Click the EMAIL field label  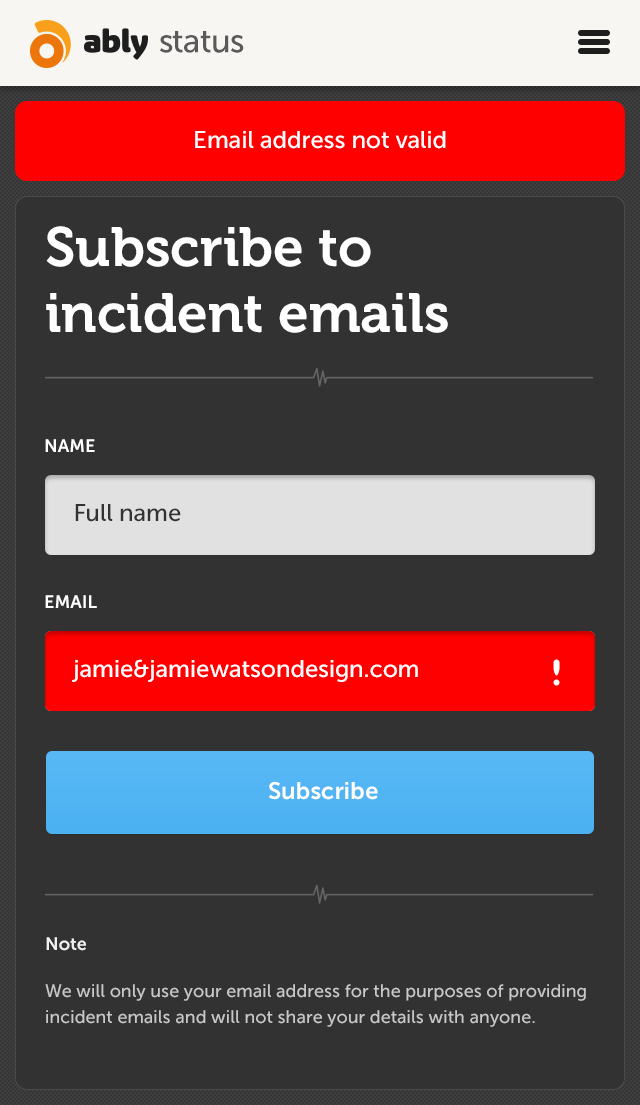click(x=70, y=602)
